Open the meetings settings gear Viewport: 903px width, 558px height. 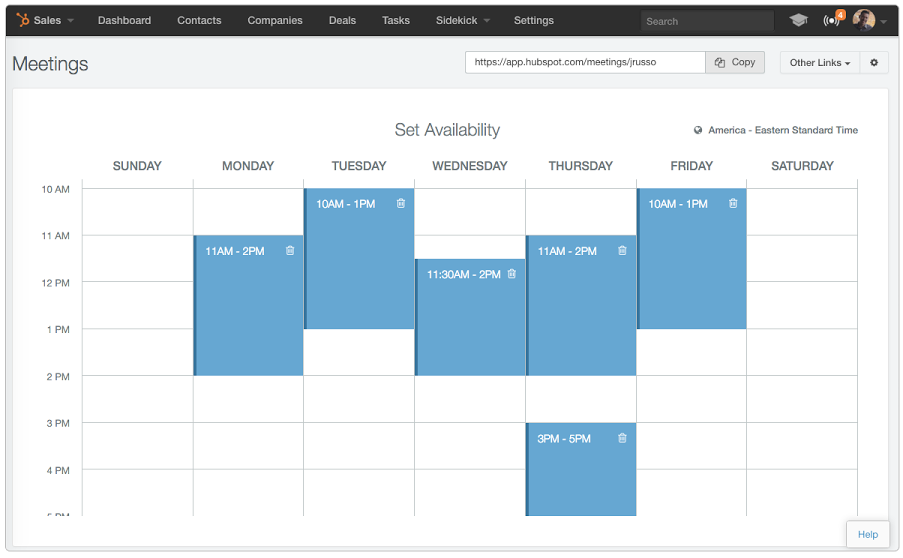coord(874,62)
